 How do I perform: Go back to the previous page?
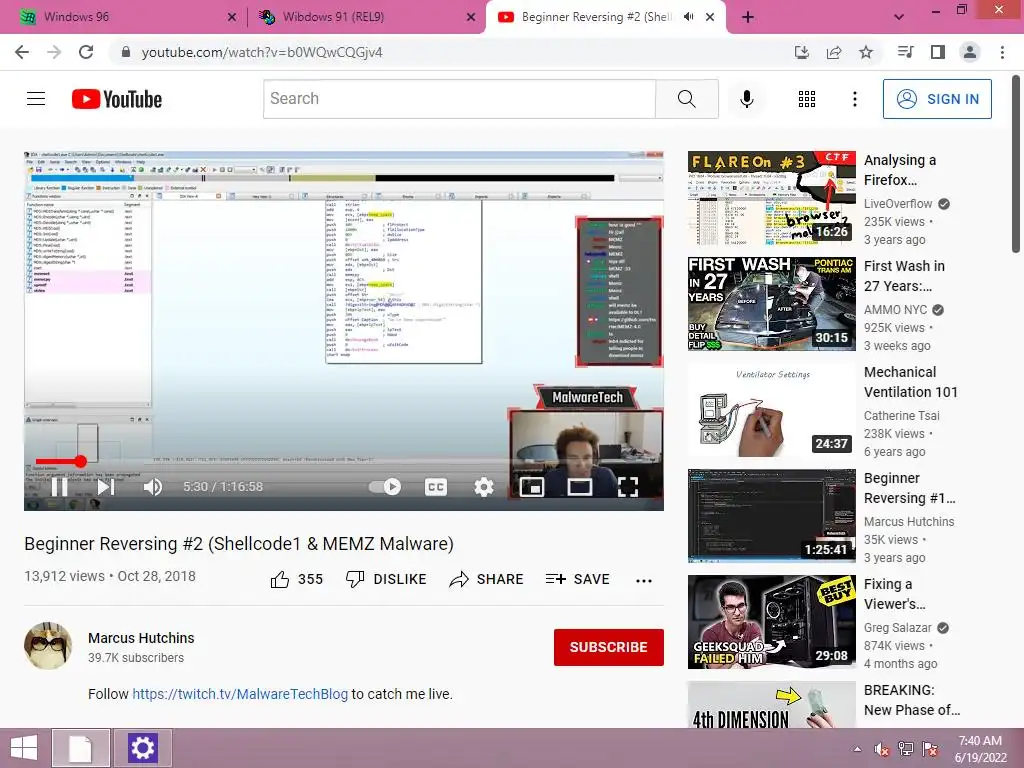22,52
